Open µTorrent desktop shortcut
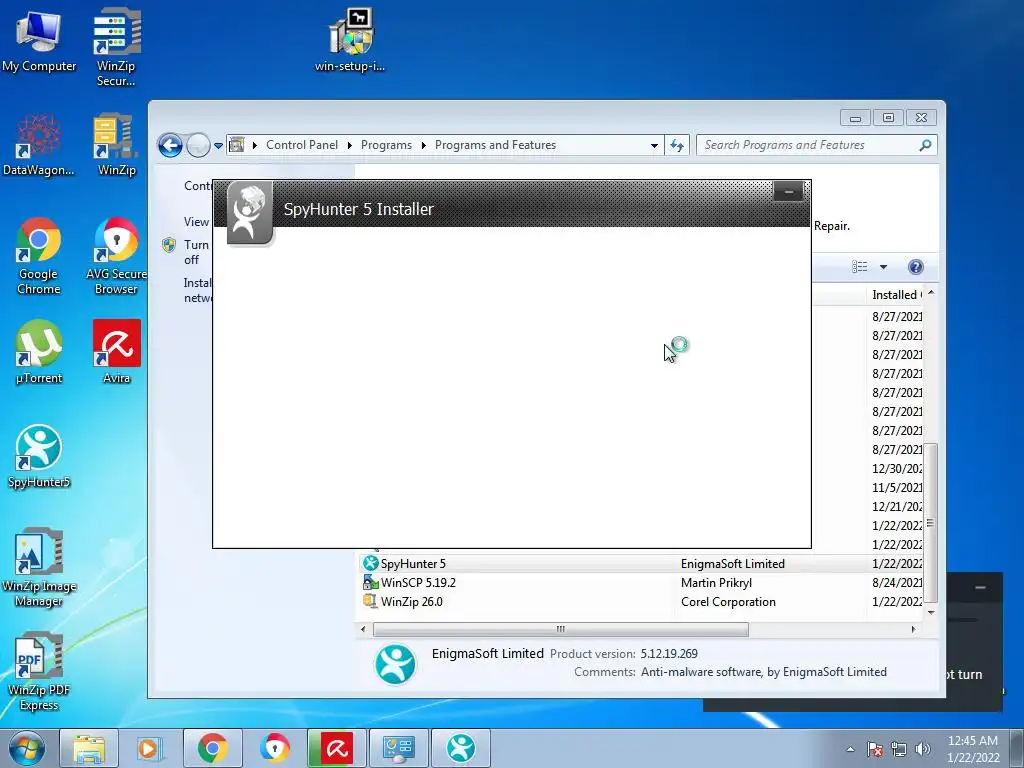 [x=39, y=353]
